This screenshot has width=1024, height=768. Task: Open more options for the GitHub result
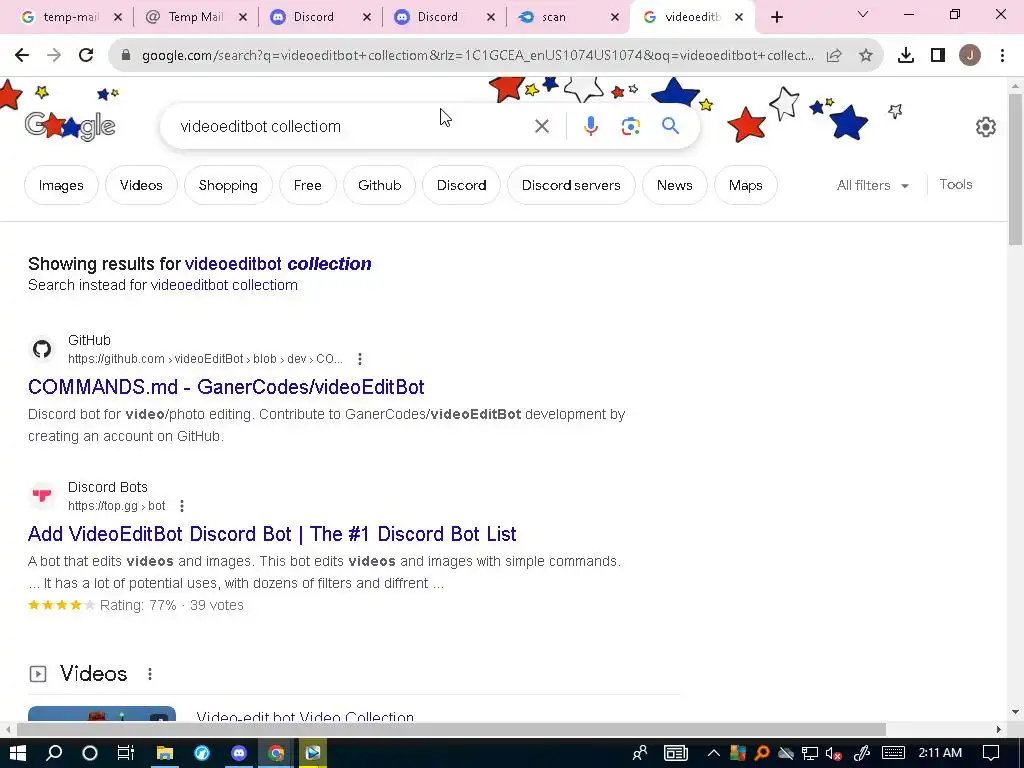[360, 359]
